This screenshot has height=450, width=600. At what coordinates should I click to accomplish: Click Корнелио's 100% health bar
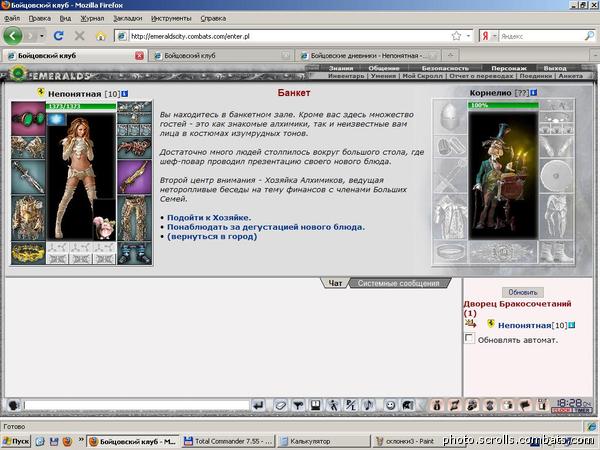[x=503, y=105]
